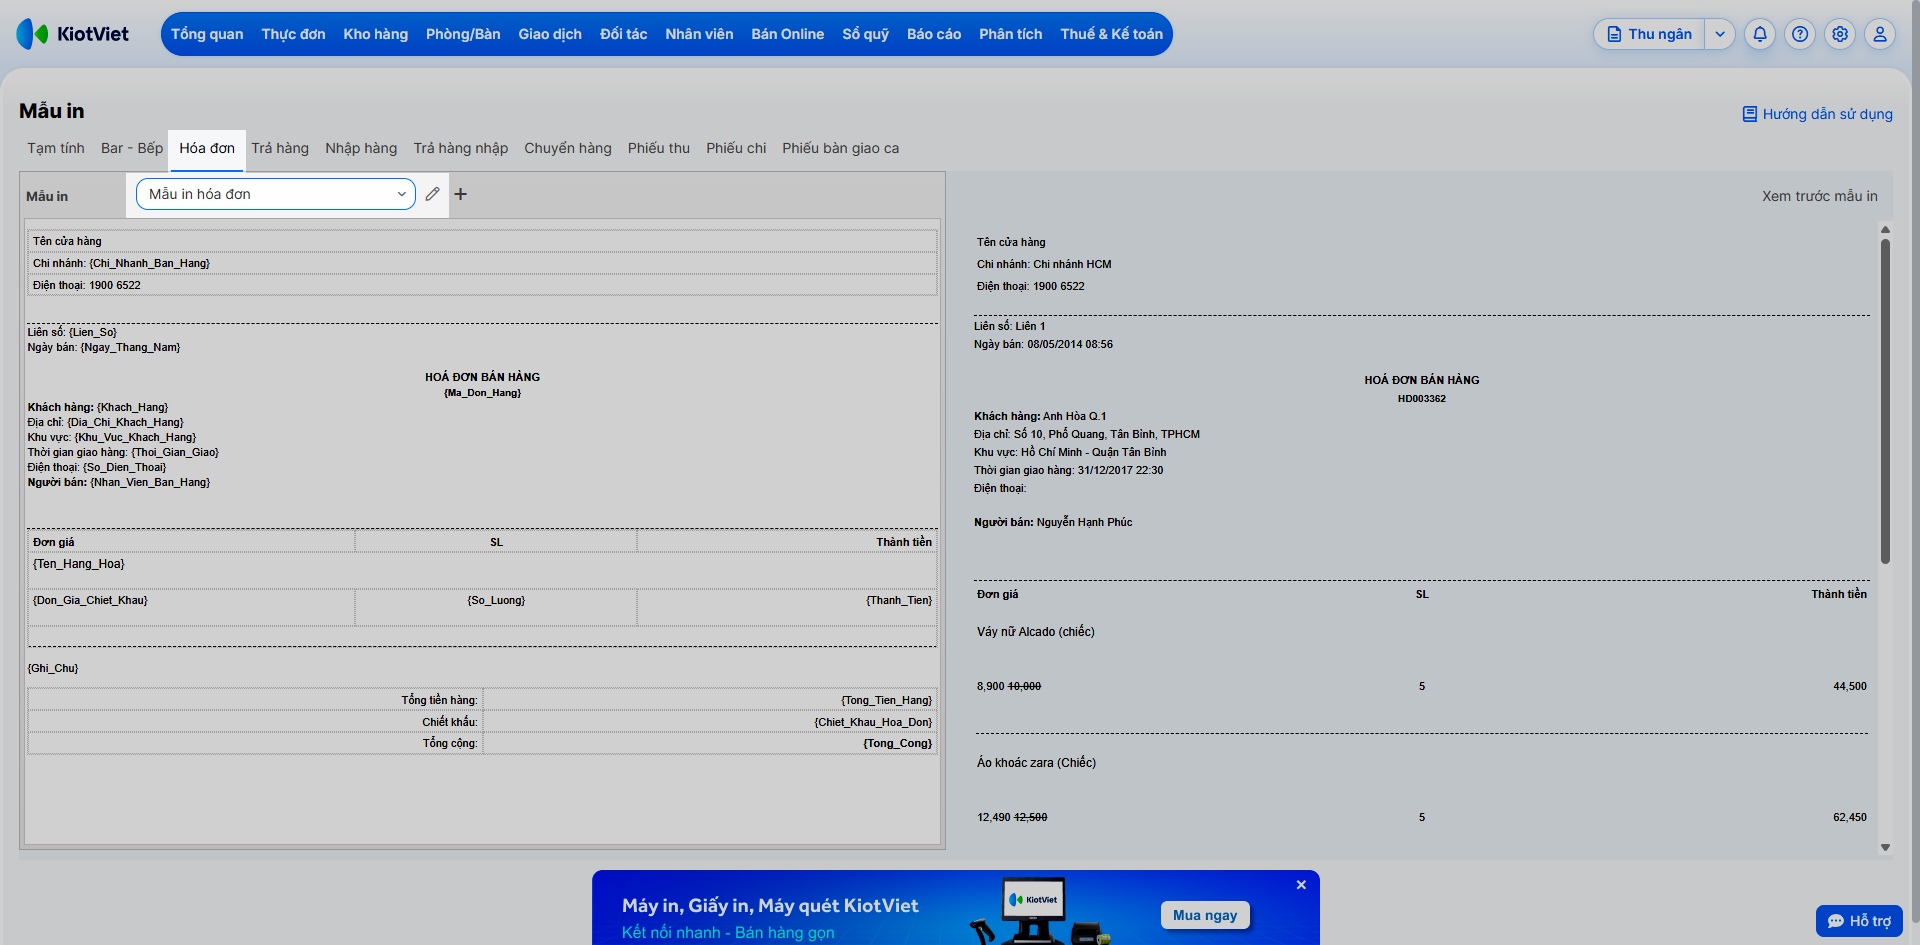
Task: Open the settings gear icon
Action: pyautogui.click(x=1840, y=34)
